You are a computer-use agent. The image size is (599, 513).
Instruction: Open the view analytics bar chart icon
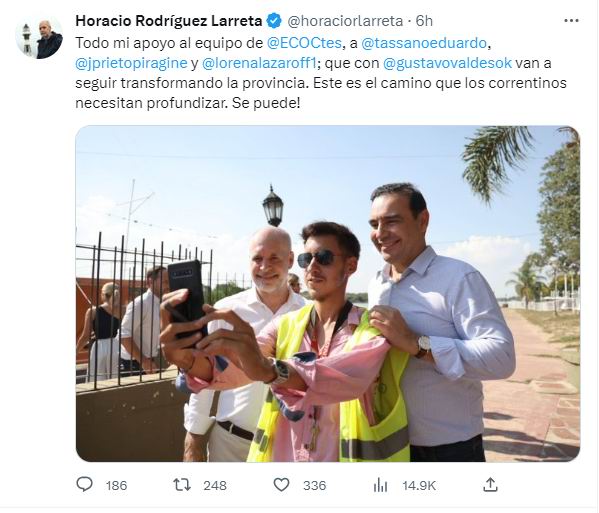coord(380,485)
